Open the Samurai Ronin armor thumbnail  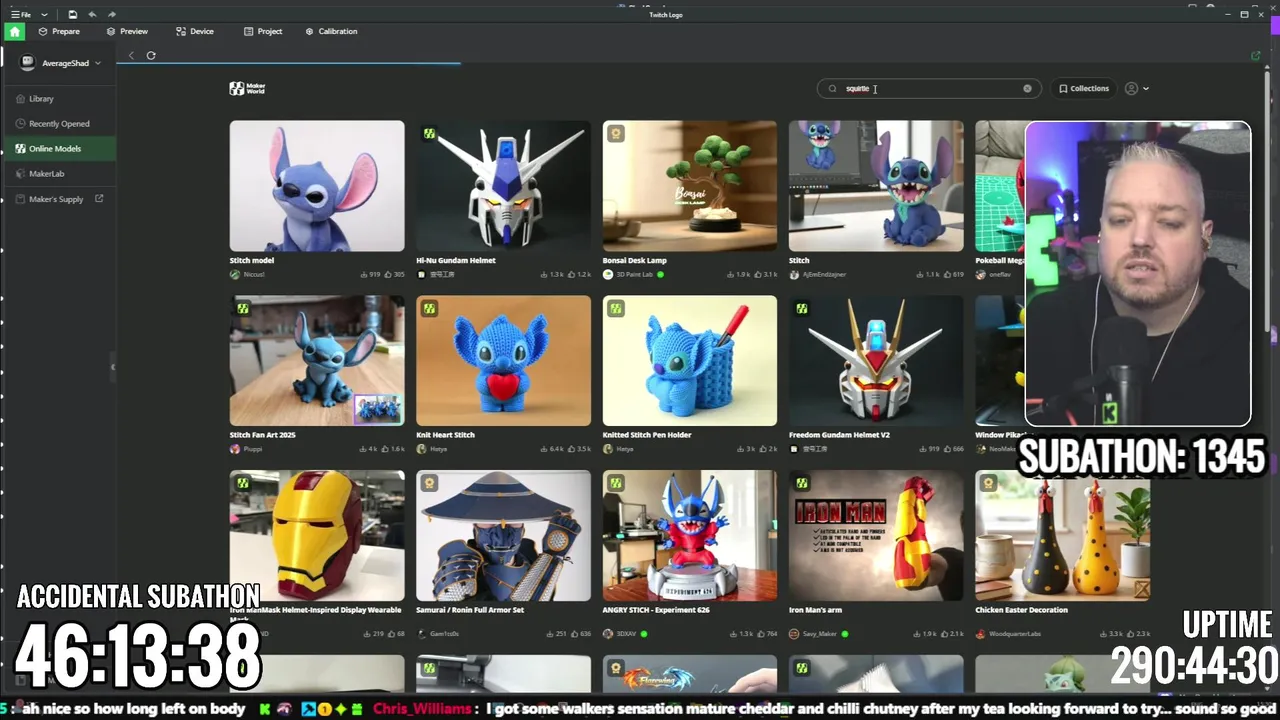coord(503,536)
